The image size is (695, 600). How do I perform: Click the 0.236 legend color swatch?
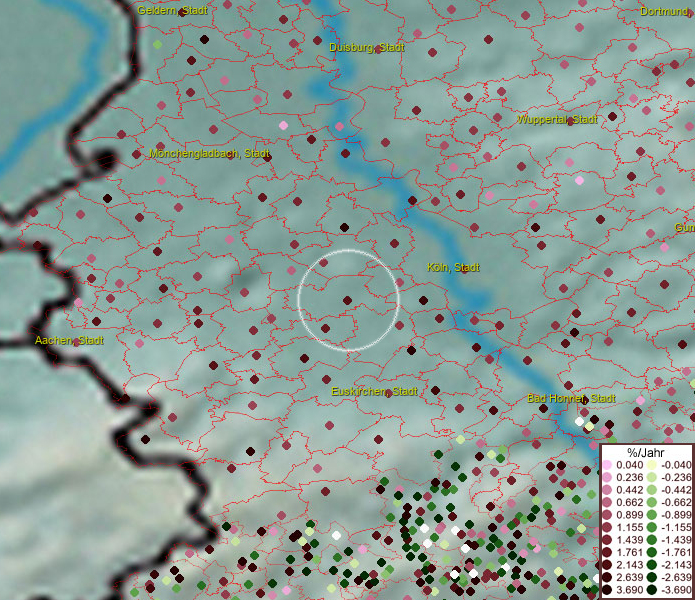pyautogui.click(x=607, y=477)
